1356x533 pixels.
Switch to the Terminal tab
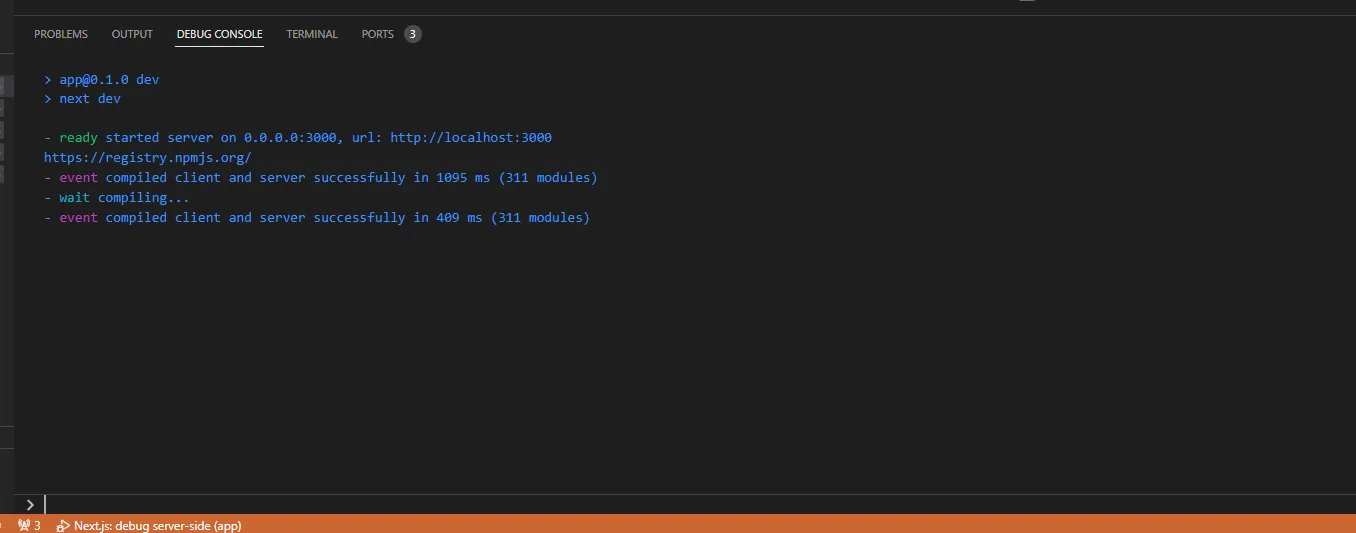pos(312,34)
